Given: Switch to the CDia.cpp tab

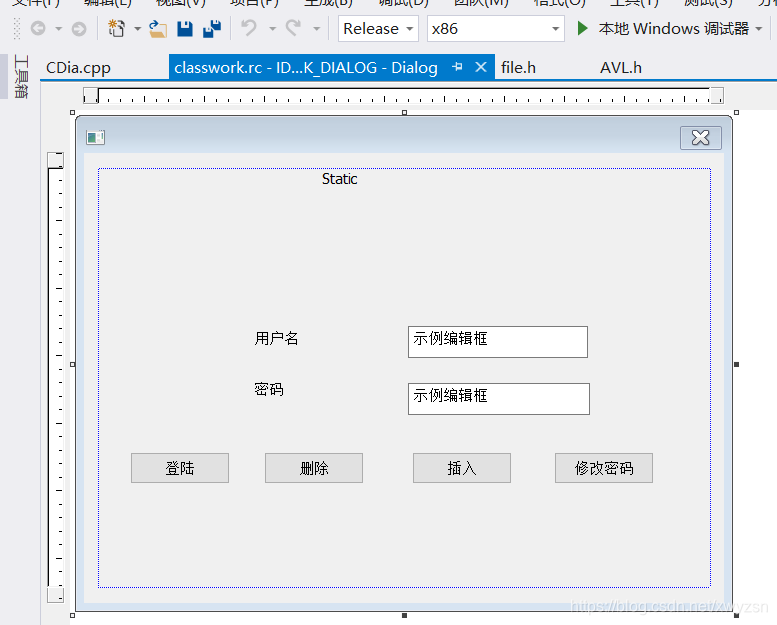Looking at the screenshot, I should tap(78, 67).
